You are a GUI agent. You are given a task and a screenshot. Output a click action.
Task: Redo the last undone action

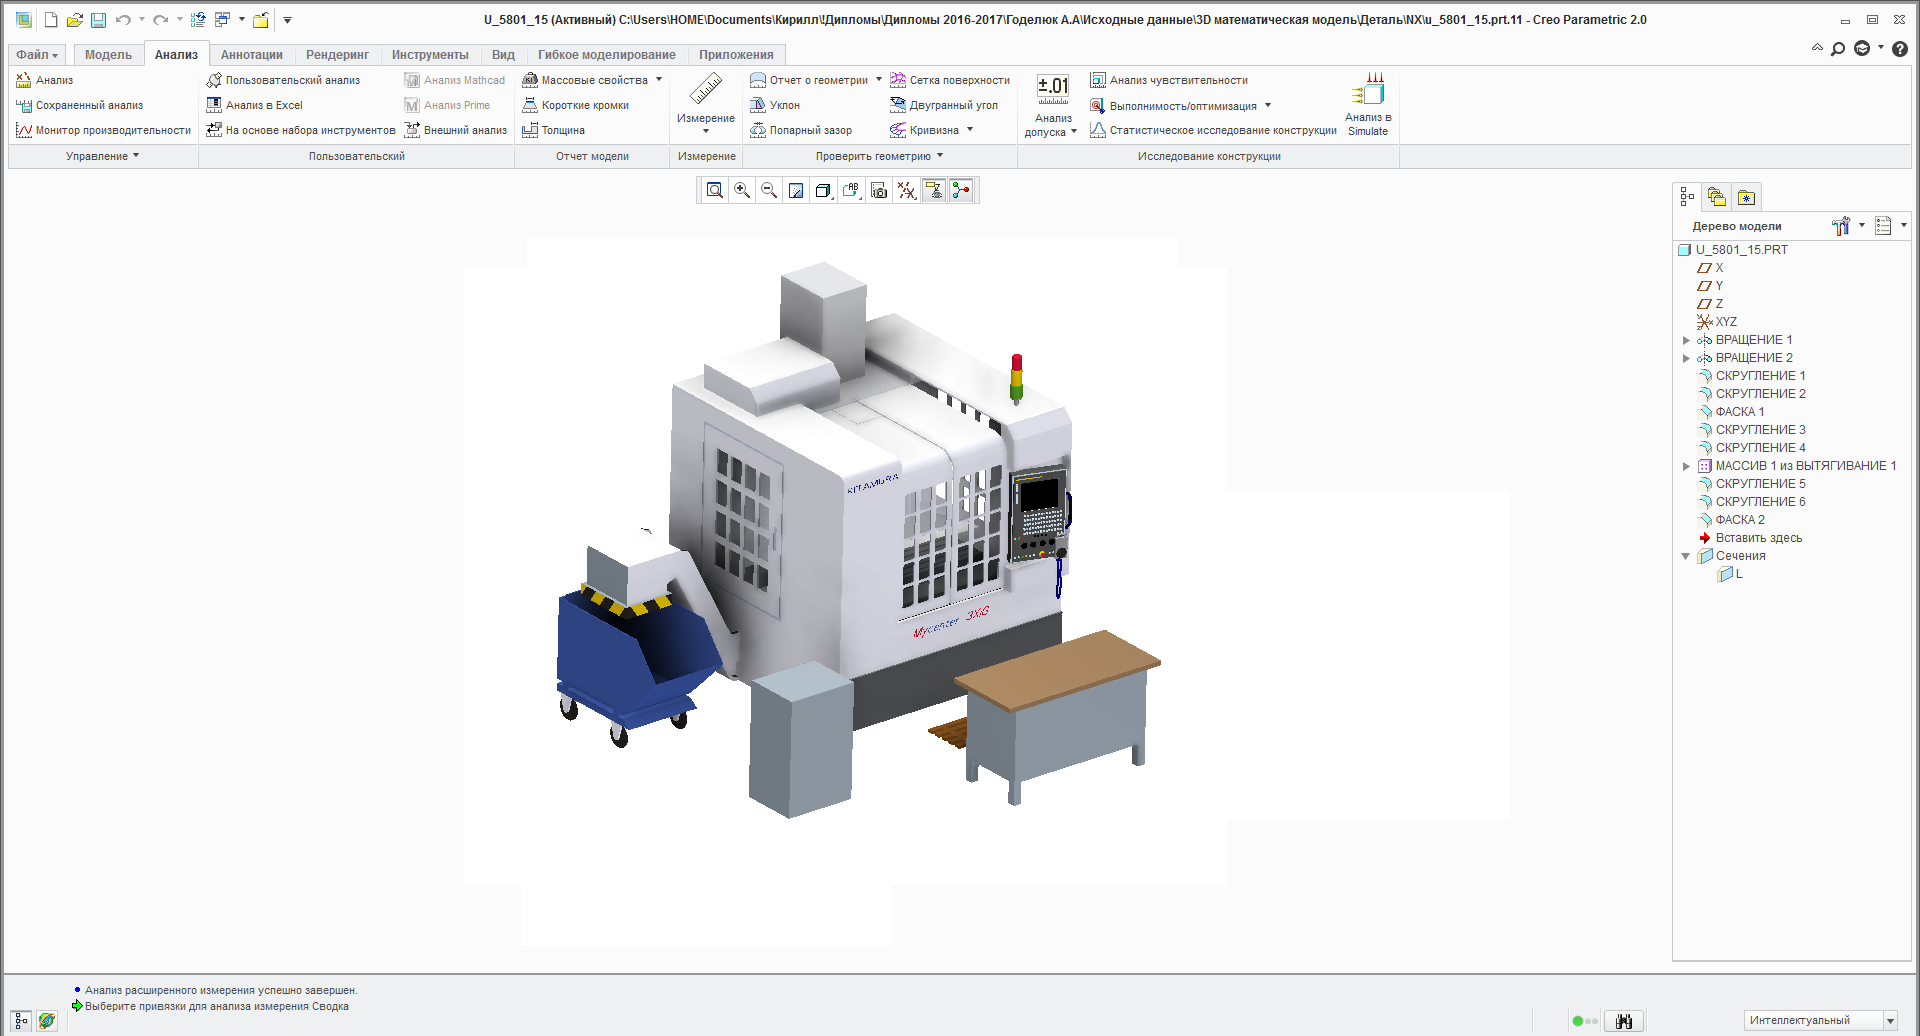(x=160, y=20)
